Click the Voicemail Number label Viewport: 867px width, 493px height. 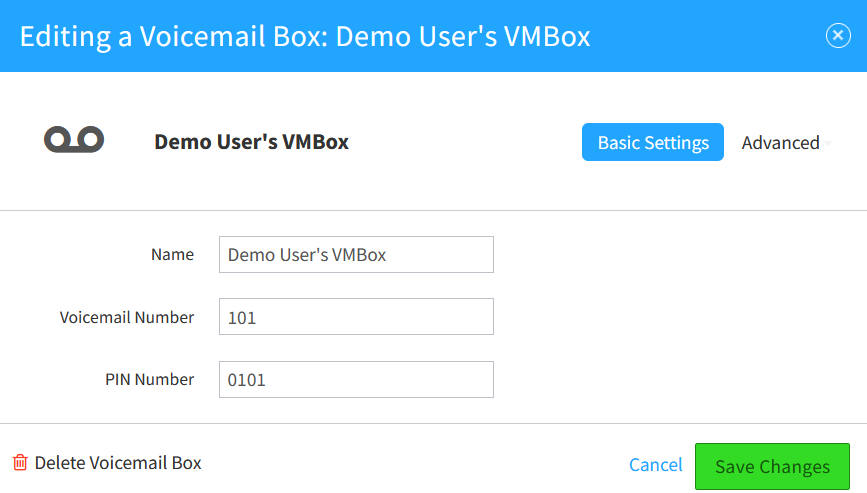(x=127, y=317)
